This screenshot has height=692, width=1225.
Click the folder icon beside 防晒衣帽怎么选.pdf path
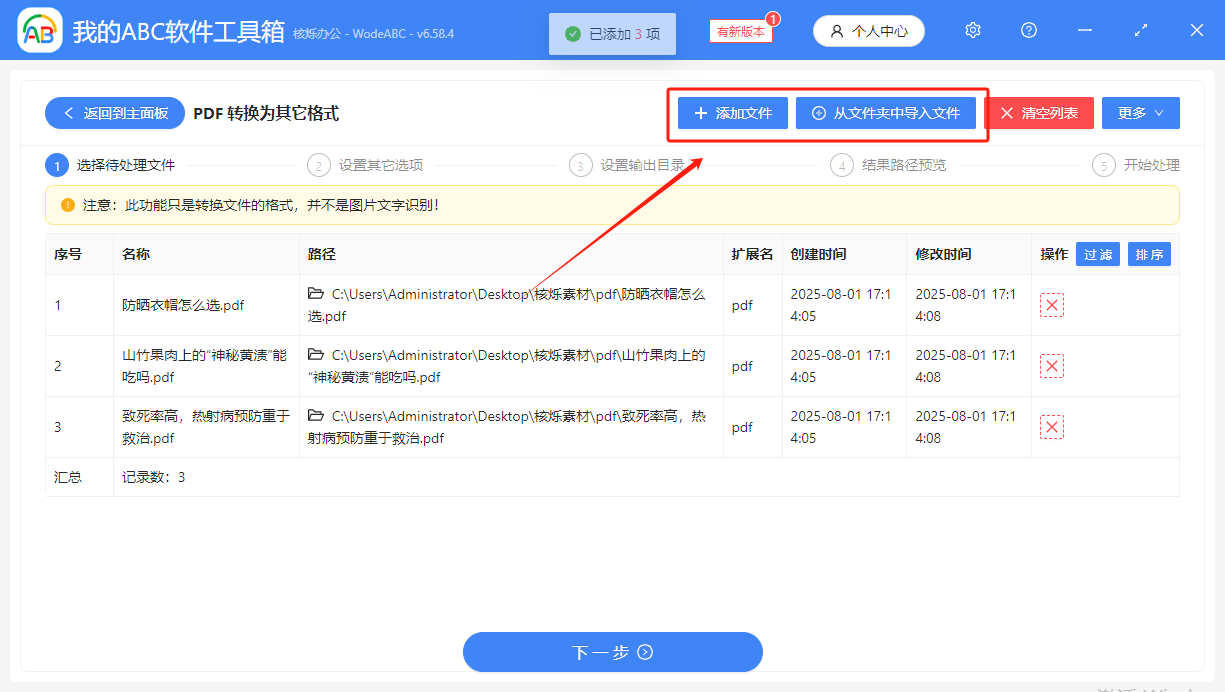click(x=315, y=293)
